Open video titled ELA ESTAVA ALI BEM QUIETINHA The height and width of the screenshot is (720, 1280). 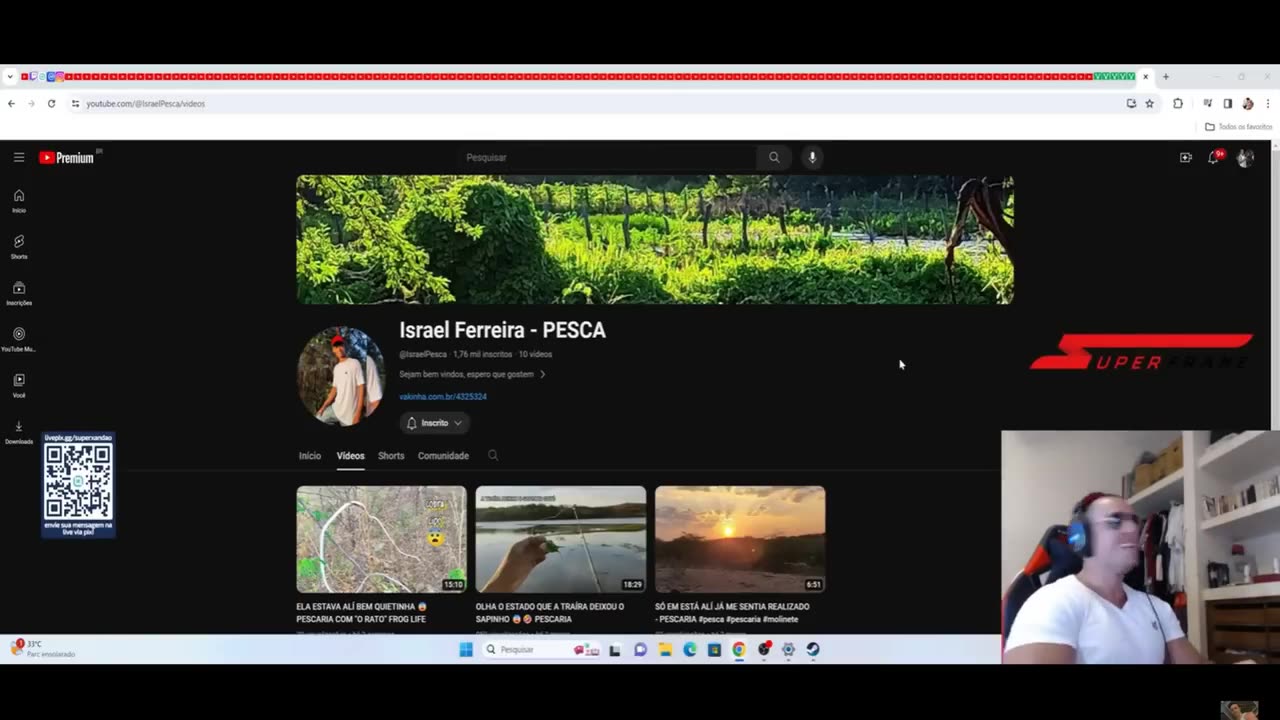pyautogui.click(x=361, y=612)
